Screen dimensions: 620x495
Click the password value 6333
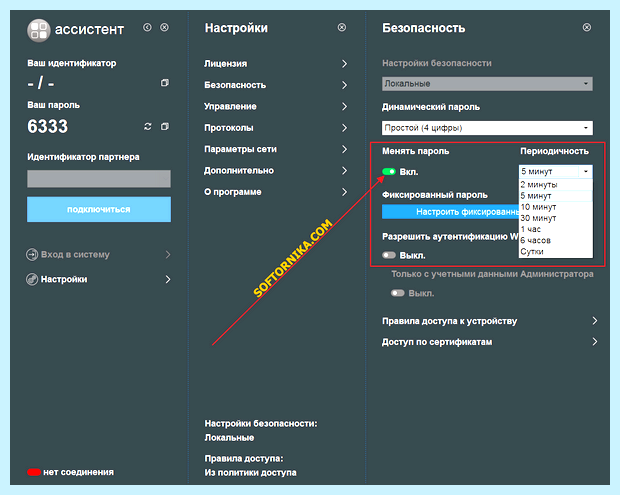pos(47,127)
